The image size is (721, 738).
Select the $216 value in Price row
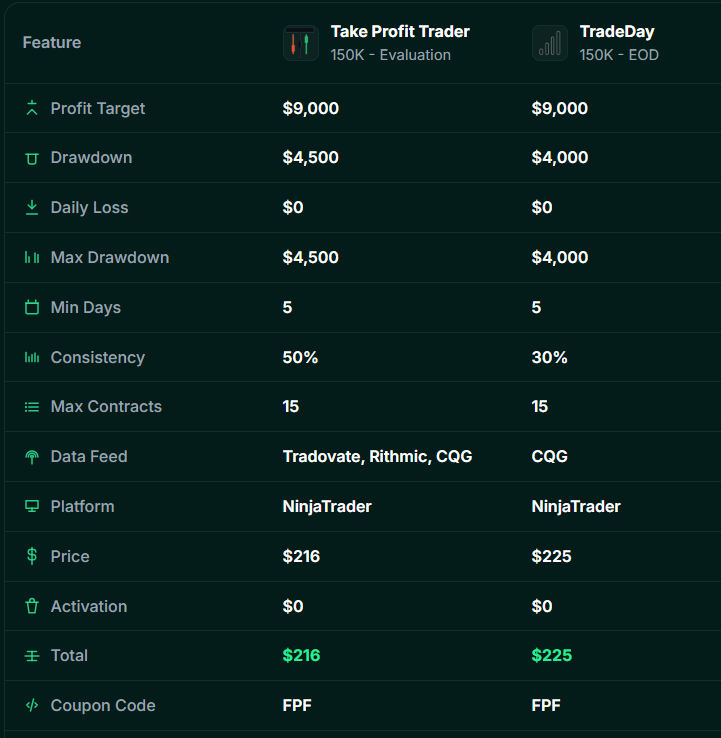tap(301, 556)
